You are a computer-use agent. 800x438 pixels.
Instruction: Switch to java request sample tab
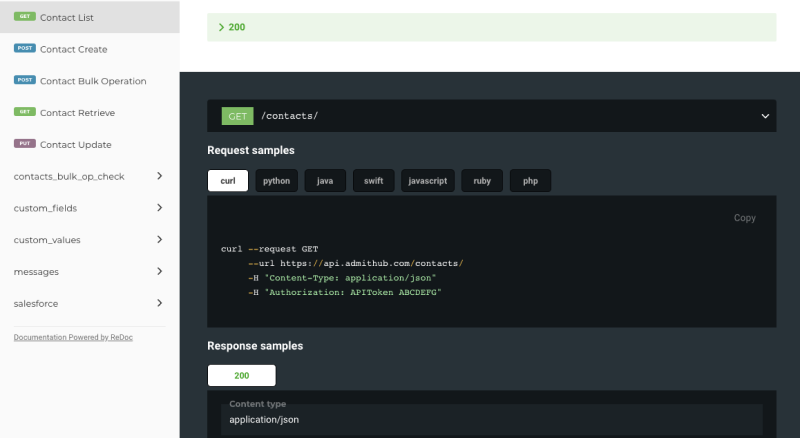[325, 181]
